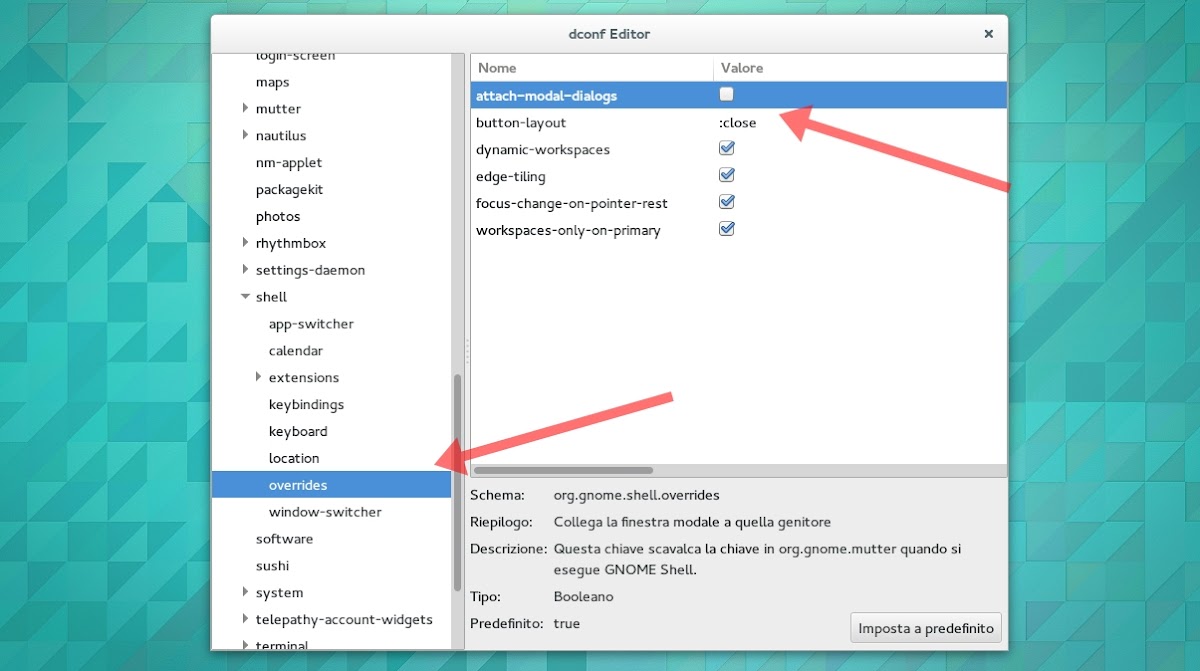Screen dimensions: 1200x671
Task: Select the workspaces-only-on-primary key name
Action: click(568, 230)
